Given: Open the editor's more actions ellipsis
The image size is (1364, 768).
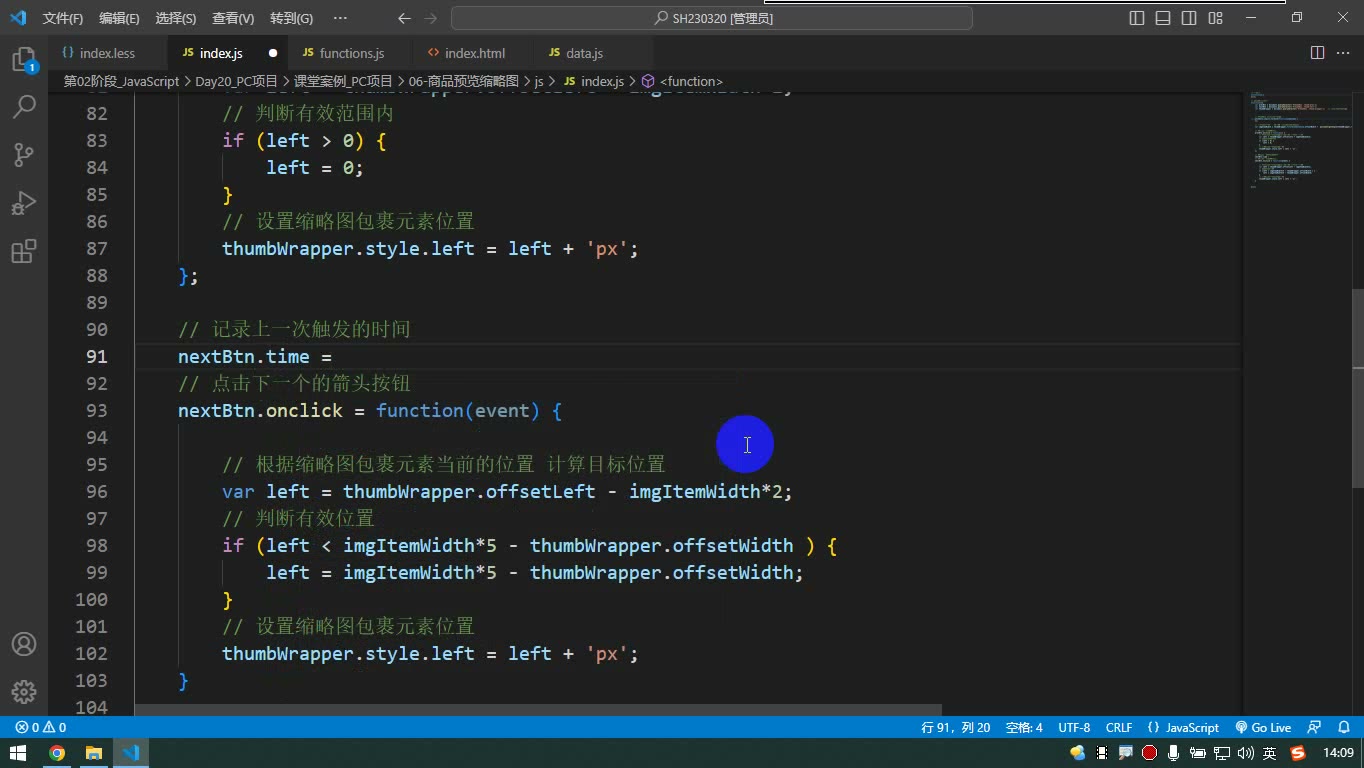Looking at the screenshot, I should click(1342, 53).
